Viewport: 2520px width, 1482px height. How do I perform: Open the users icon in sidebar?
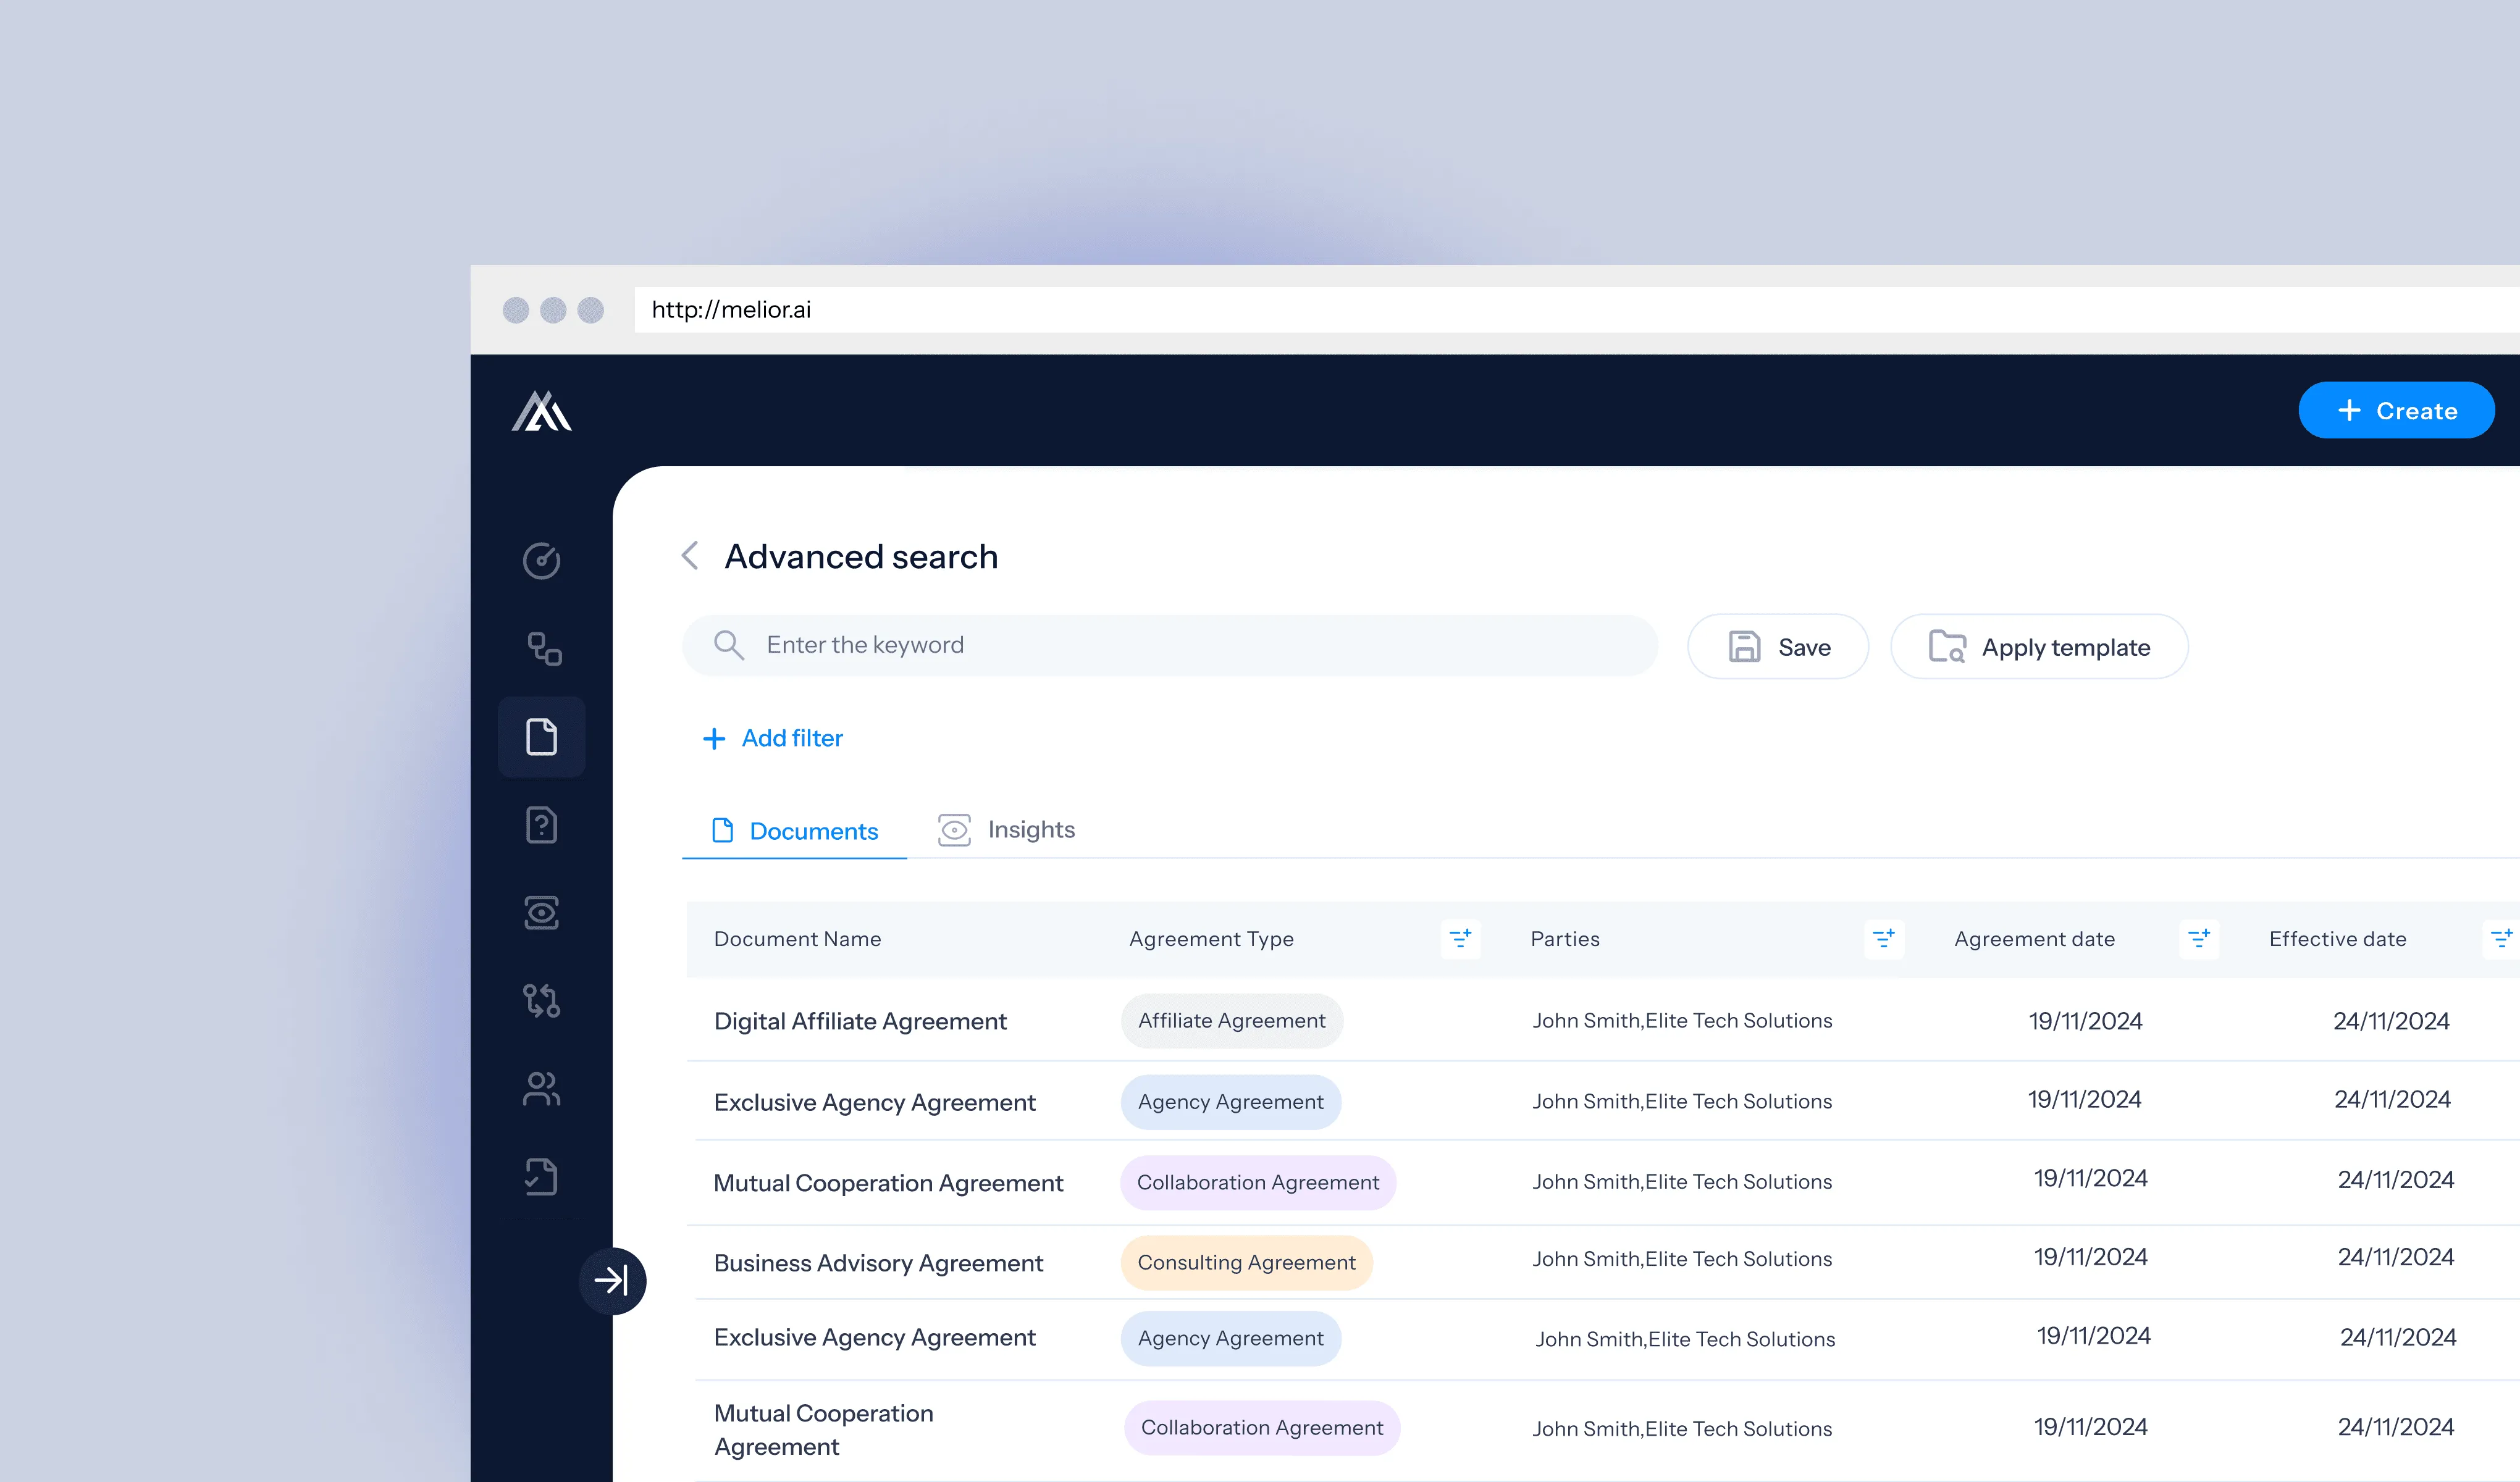(x=541, y=1089)
